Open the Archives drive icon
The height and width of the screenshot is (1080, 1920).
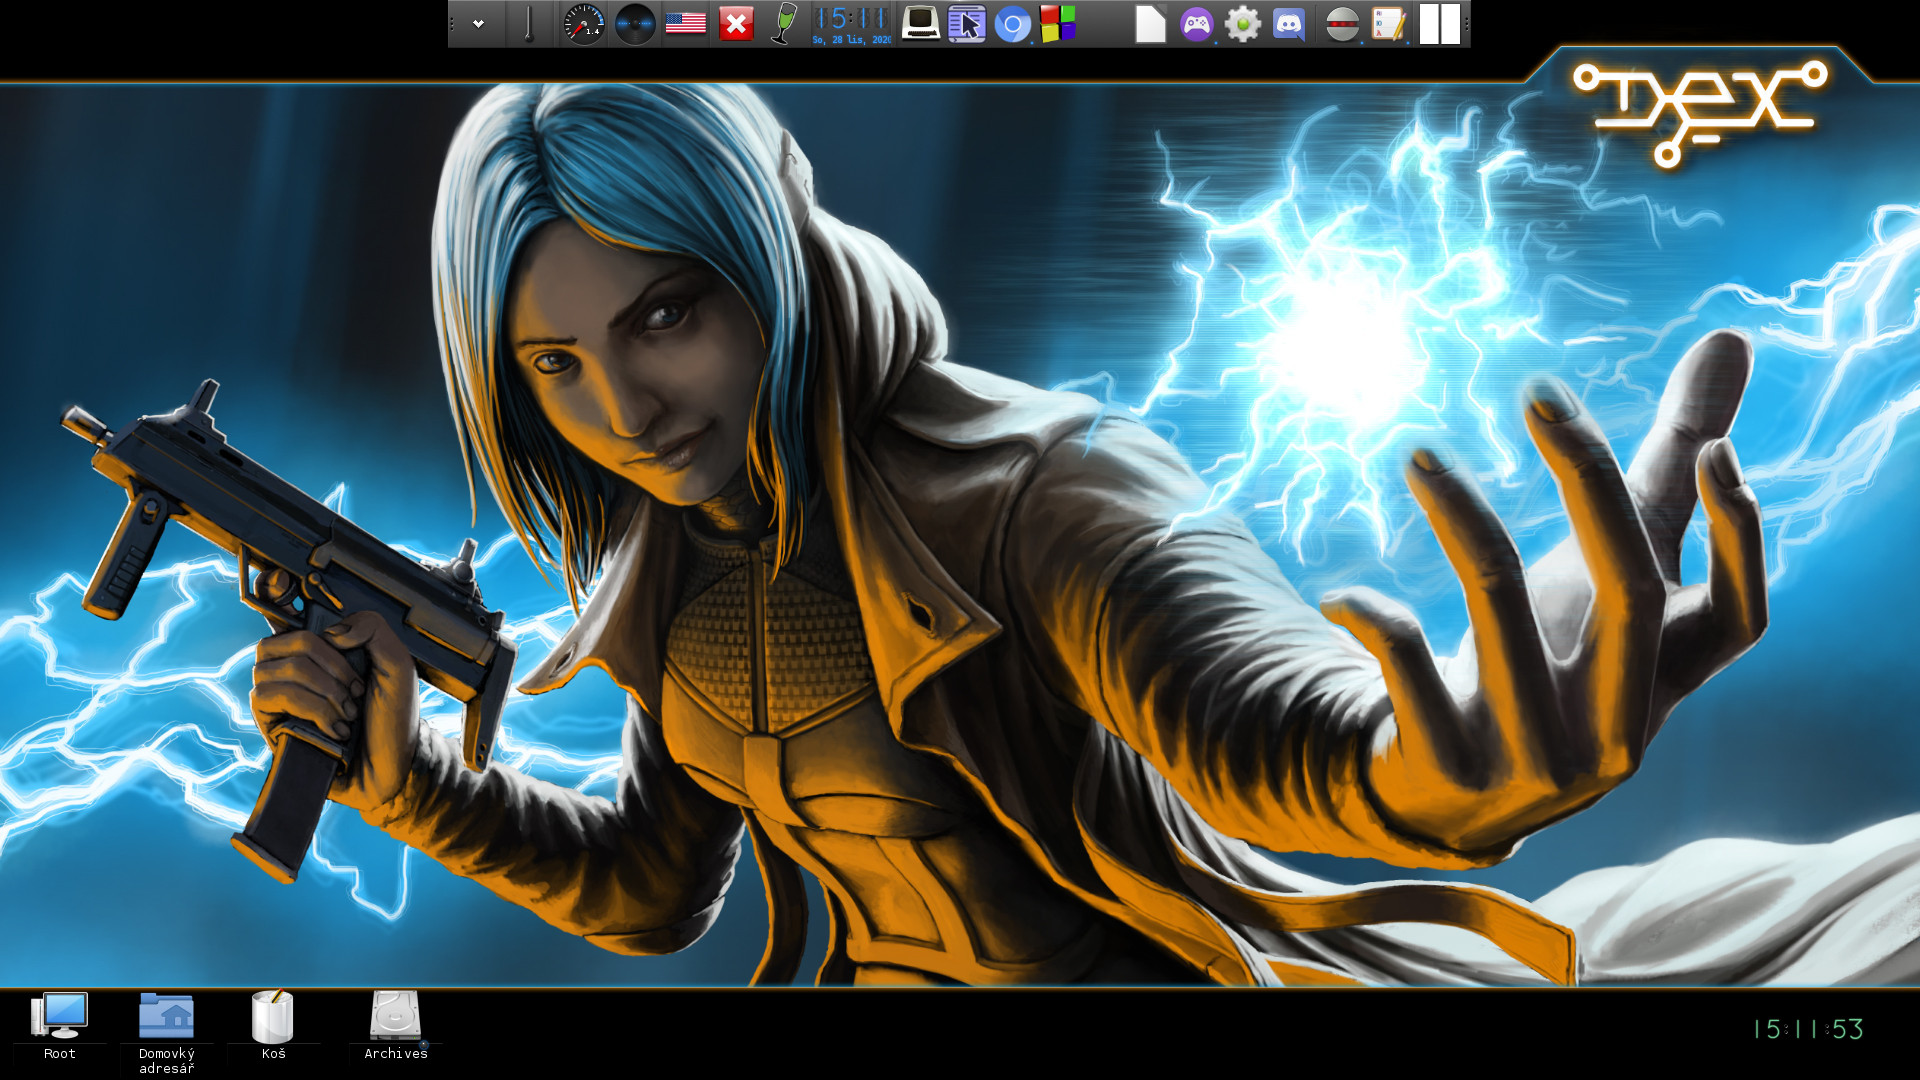(x=396, y=1026)
